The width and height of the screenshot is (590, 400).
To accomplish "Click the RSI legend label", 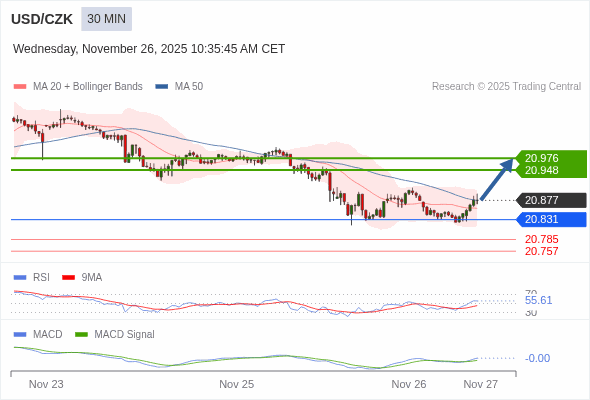I will 41,278.
